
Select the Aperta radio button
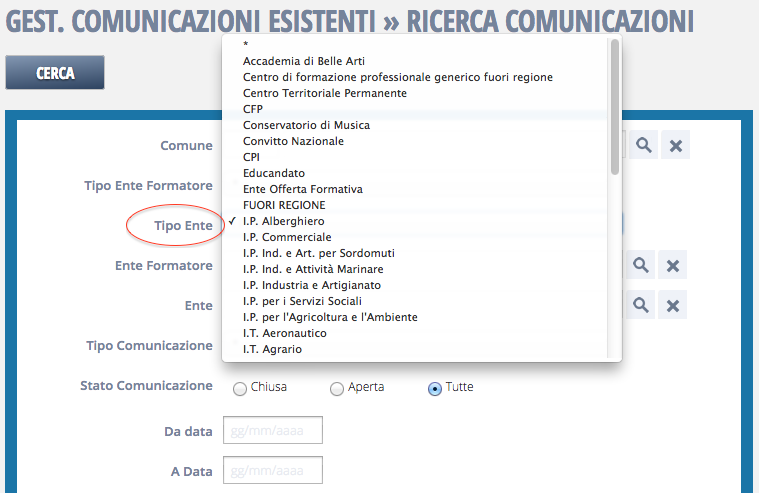[337, 389]
